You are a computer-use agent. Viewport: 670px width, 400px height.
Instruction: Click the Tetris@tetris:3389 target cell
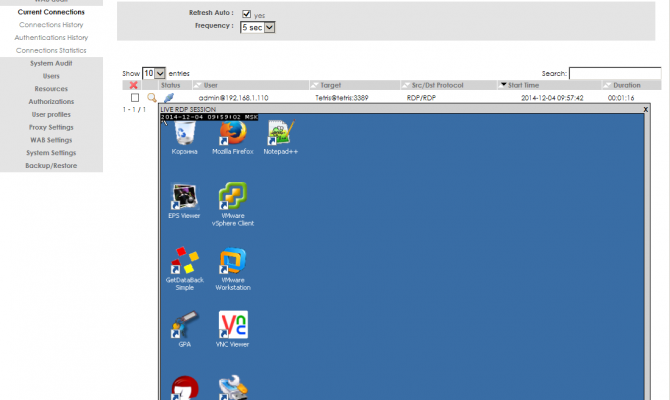click(x=342, y=98)
